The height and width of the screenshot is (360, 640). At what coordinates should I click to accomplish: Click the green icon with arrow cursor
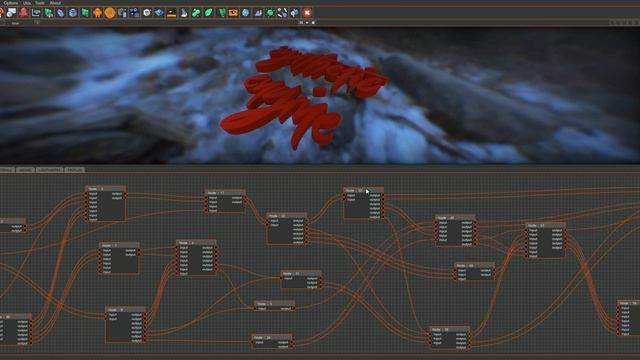[x=48, y=13]
